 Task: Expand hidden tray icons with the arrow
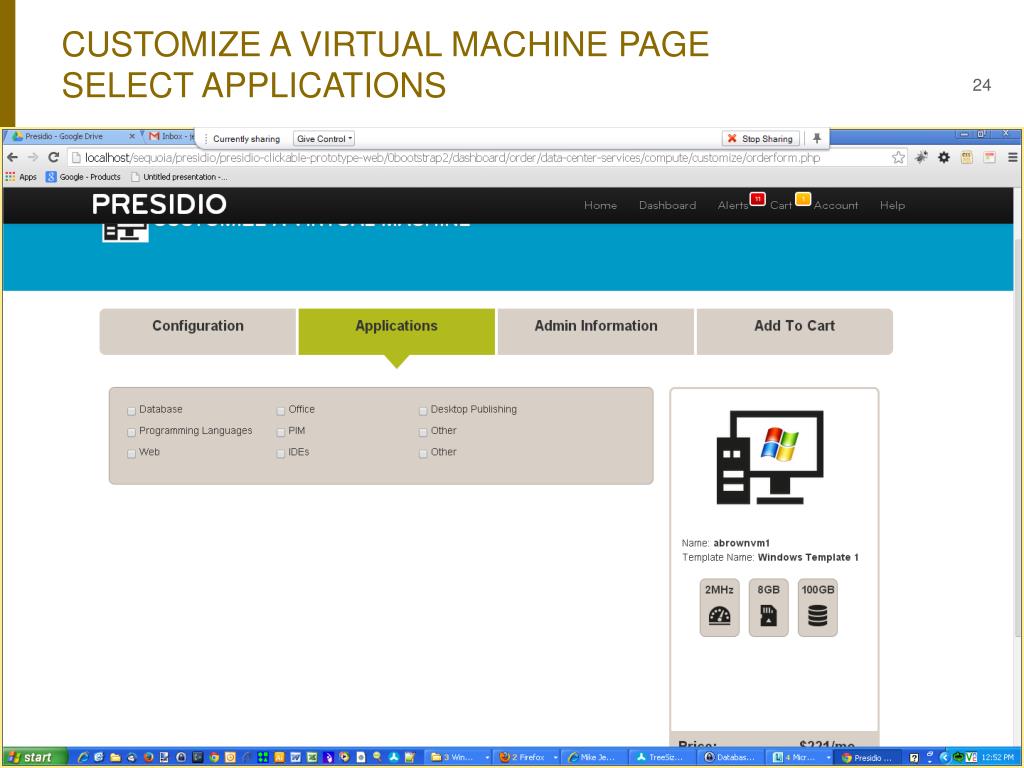point(944,758)
